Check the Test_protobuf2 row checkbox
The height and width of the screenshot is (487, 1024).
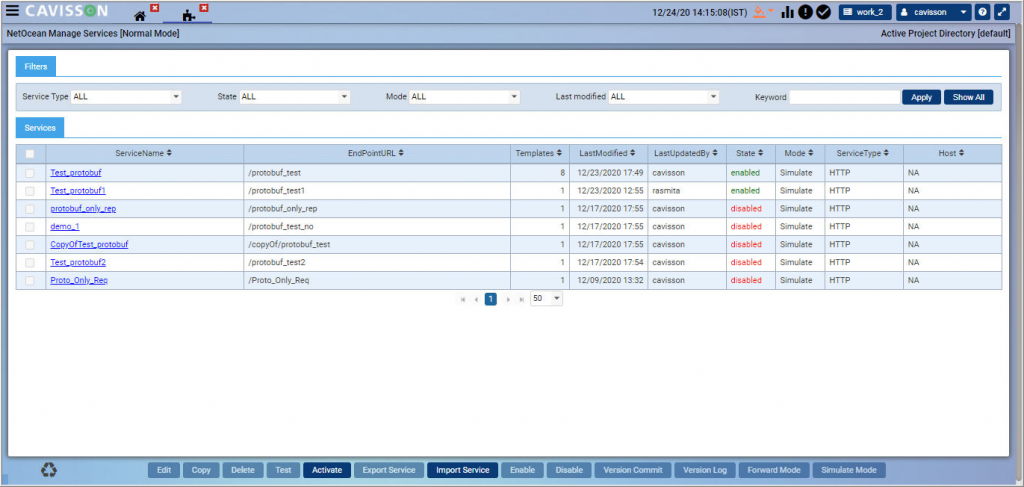(30, 262)
